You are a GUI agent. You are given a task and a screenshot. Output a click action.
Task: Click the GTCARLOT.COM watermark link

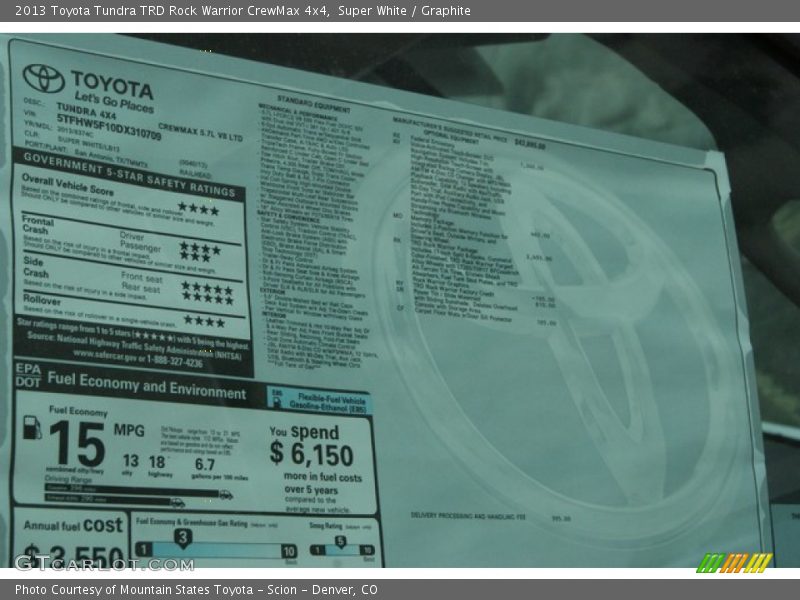103,564
